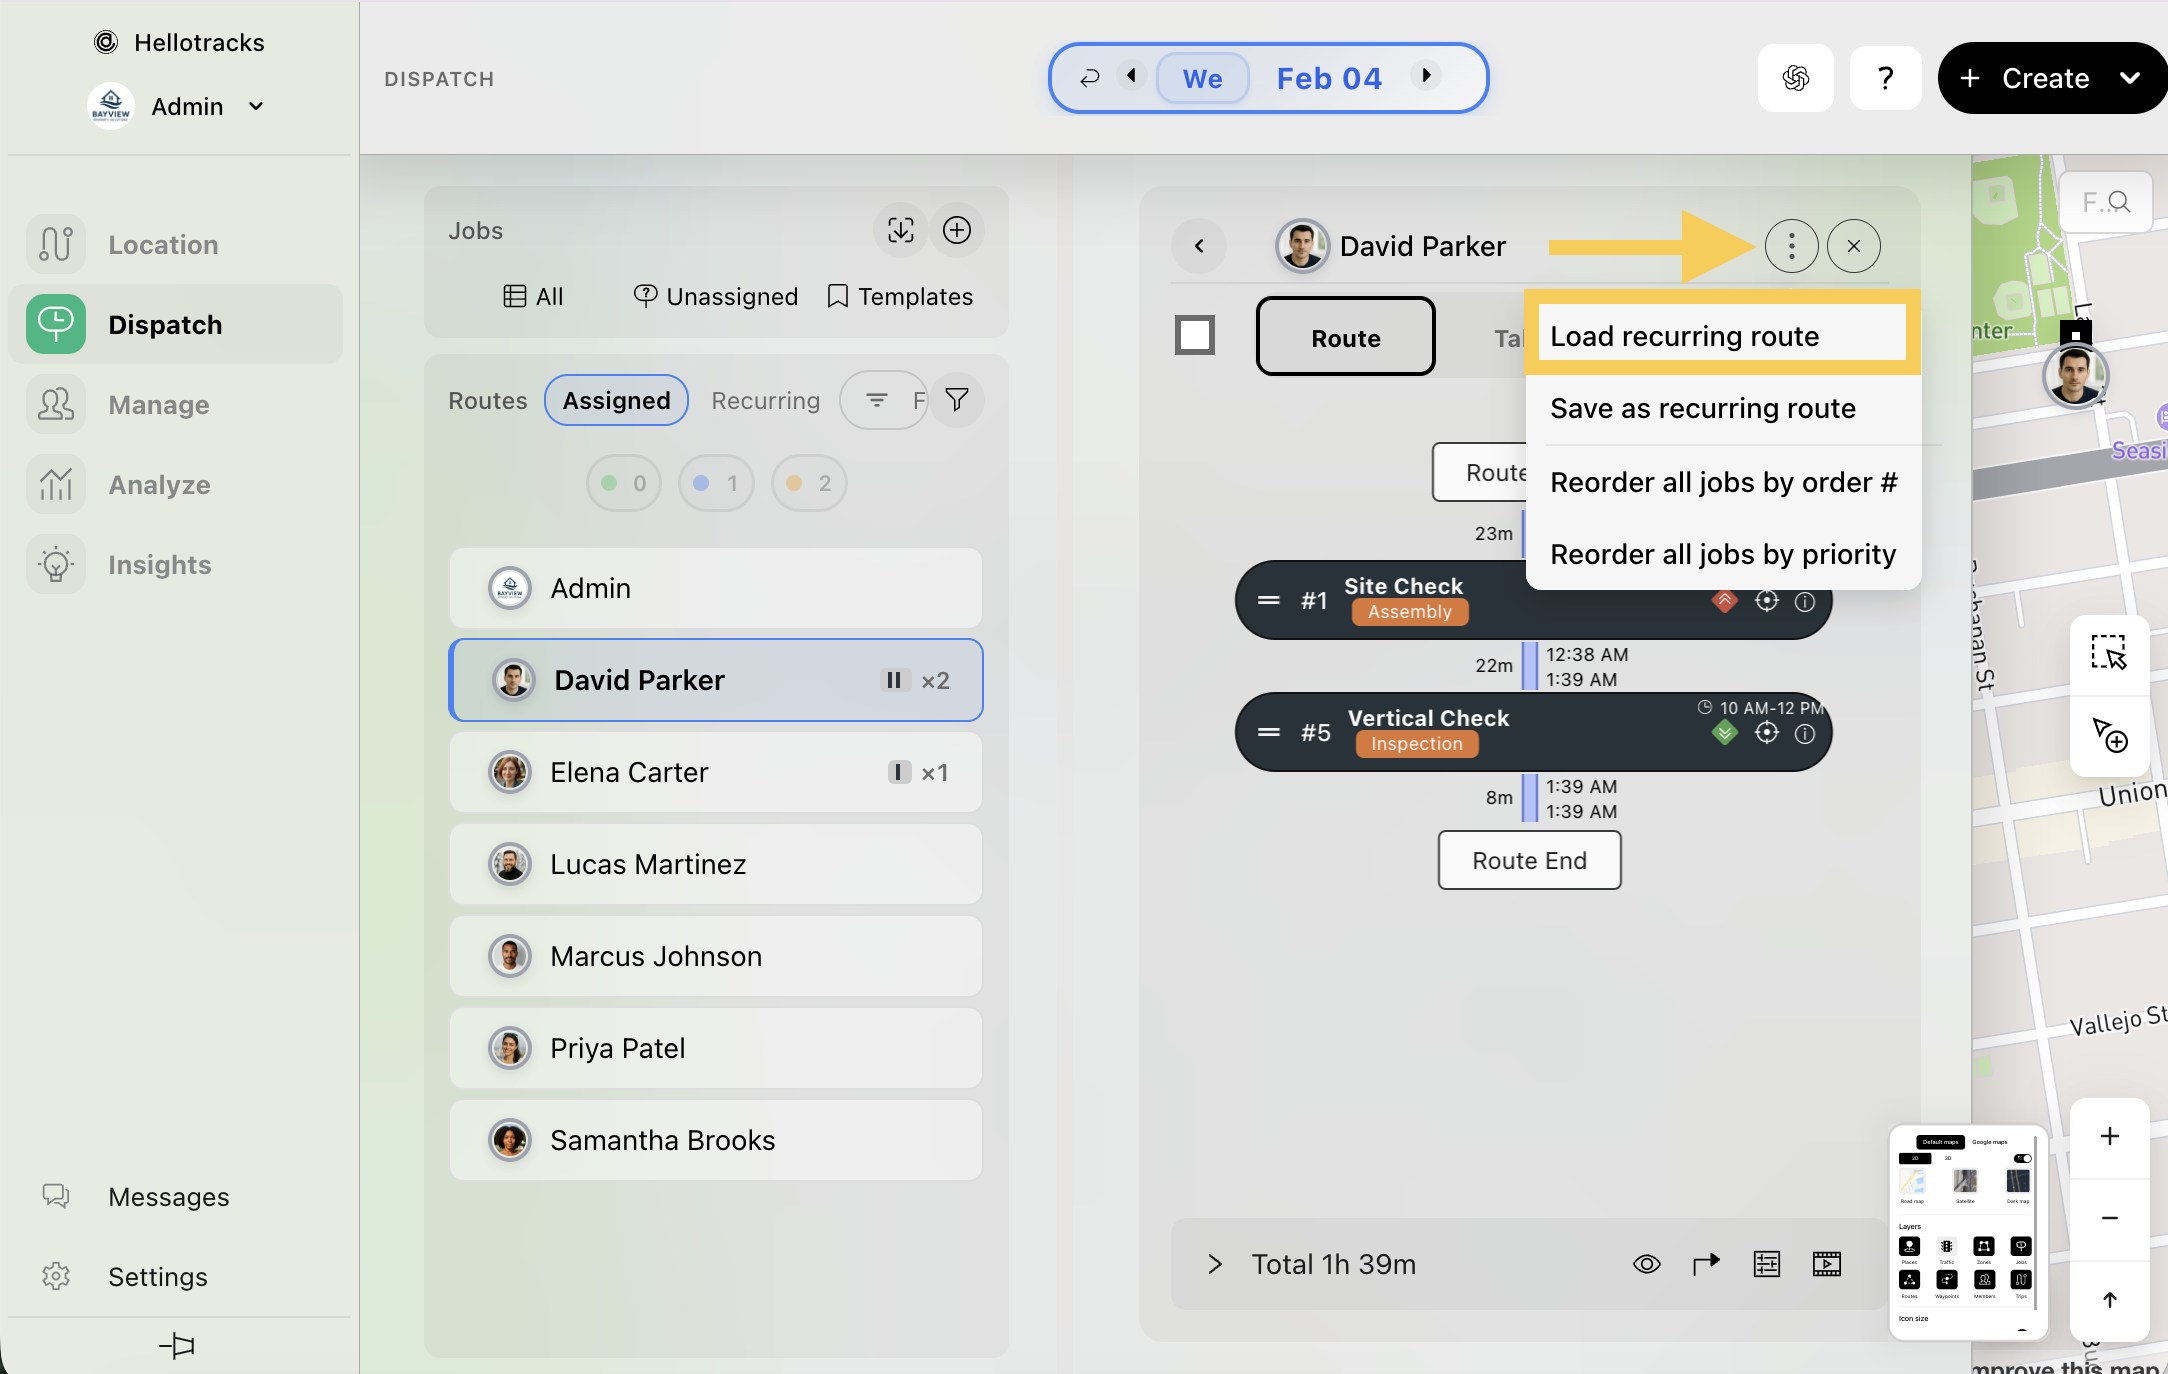Screen dimensions: 2168x1374
Task: Click the import jobs icon in the Jobs panel
Action: (900, 231)
